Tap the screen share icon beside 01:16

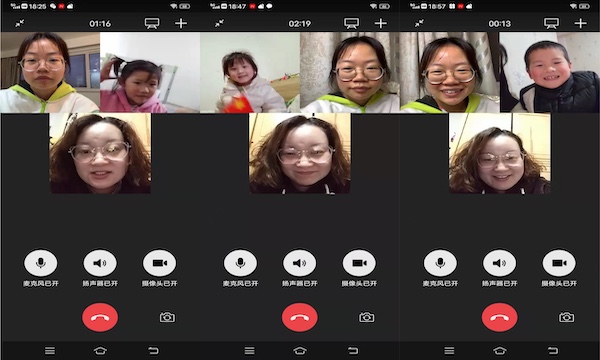tap(152, 23)
